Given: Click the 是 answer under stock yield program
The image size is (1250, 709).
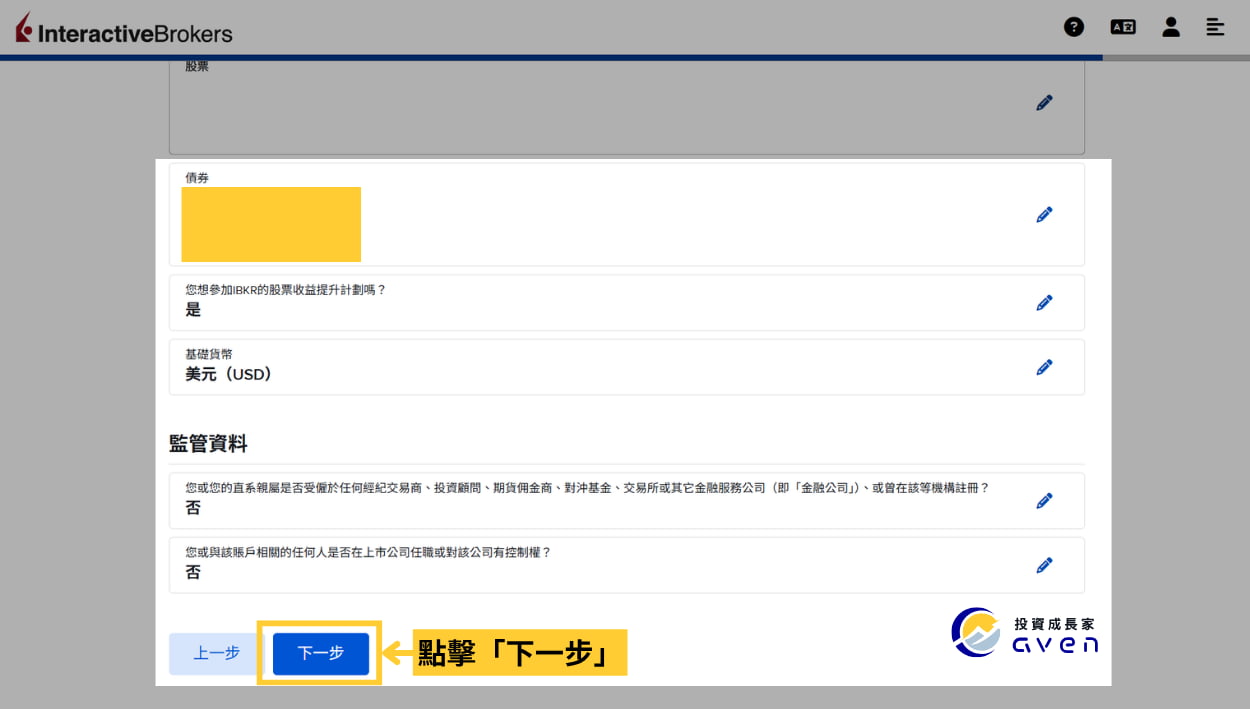Looking at the screenshot, I should (193, 310).
